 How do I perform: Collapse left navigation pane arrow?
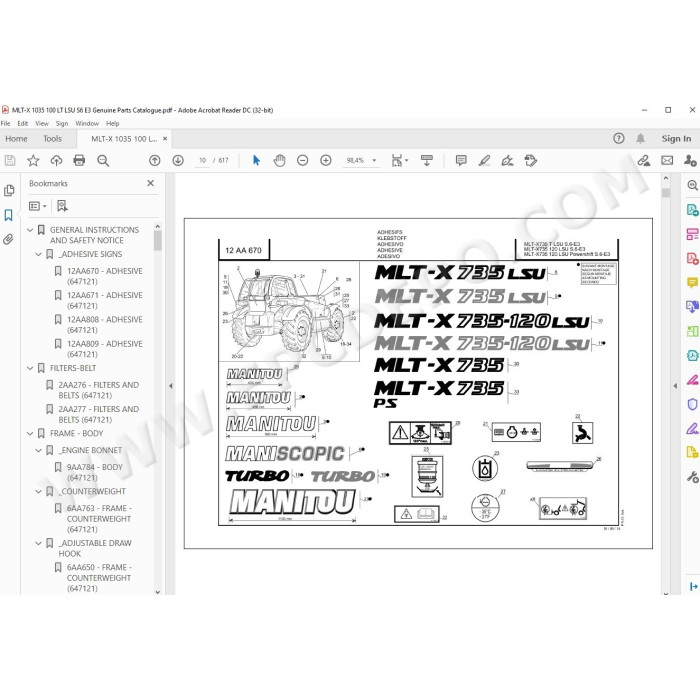pos(171,386)
